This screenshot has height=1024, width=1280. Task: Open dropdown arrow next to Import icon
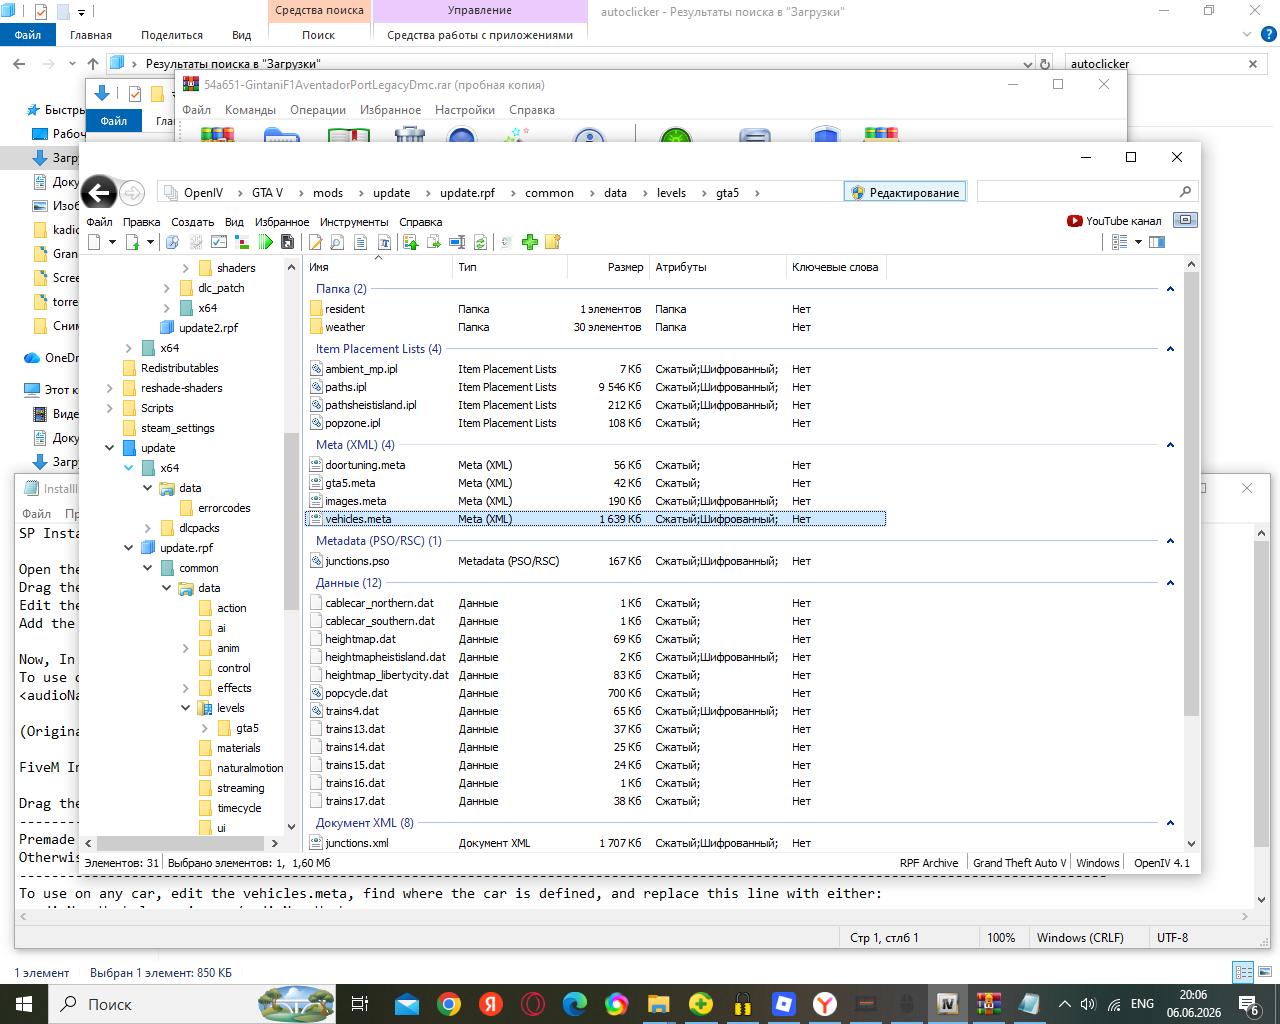(150, 242)
